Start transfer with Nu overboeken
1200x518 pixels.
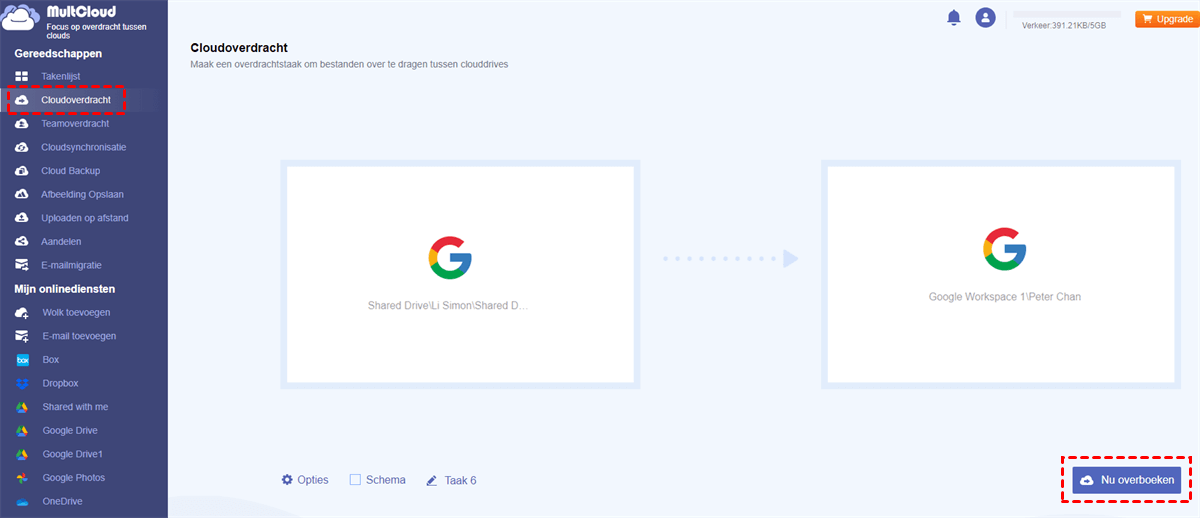click(1126, 480)
